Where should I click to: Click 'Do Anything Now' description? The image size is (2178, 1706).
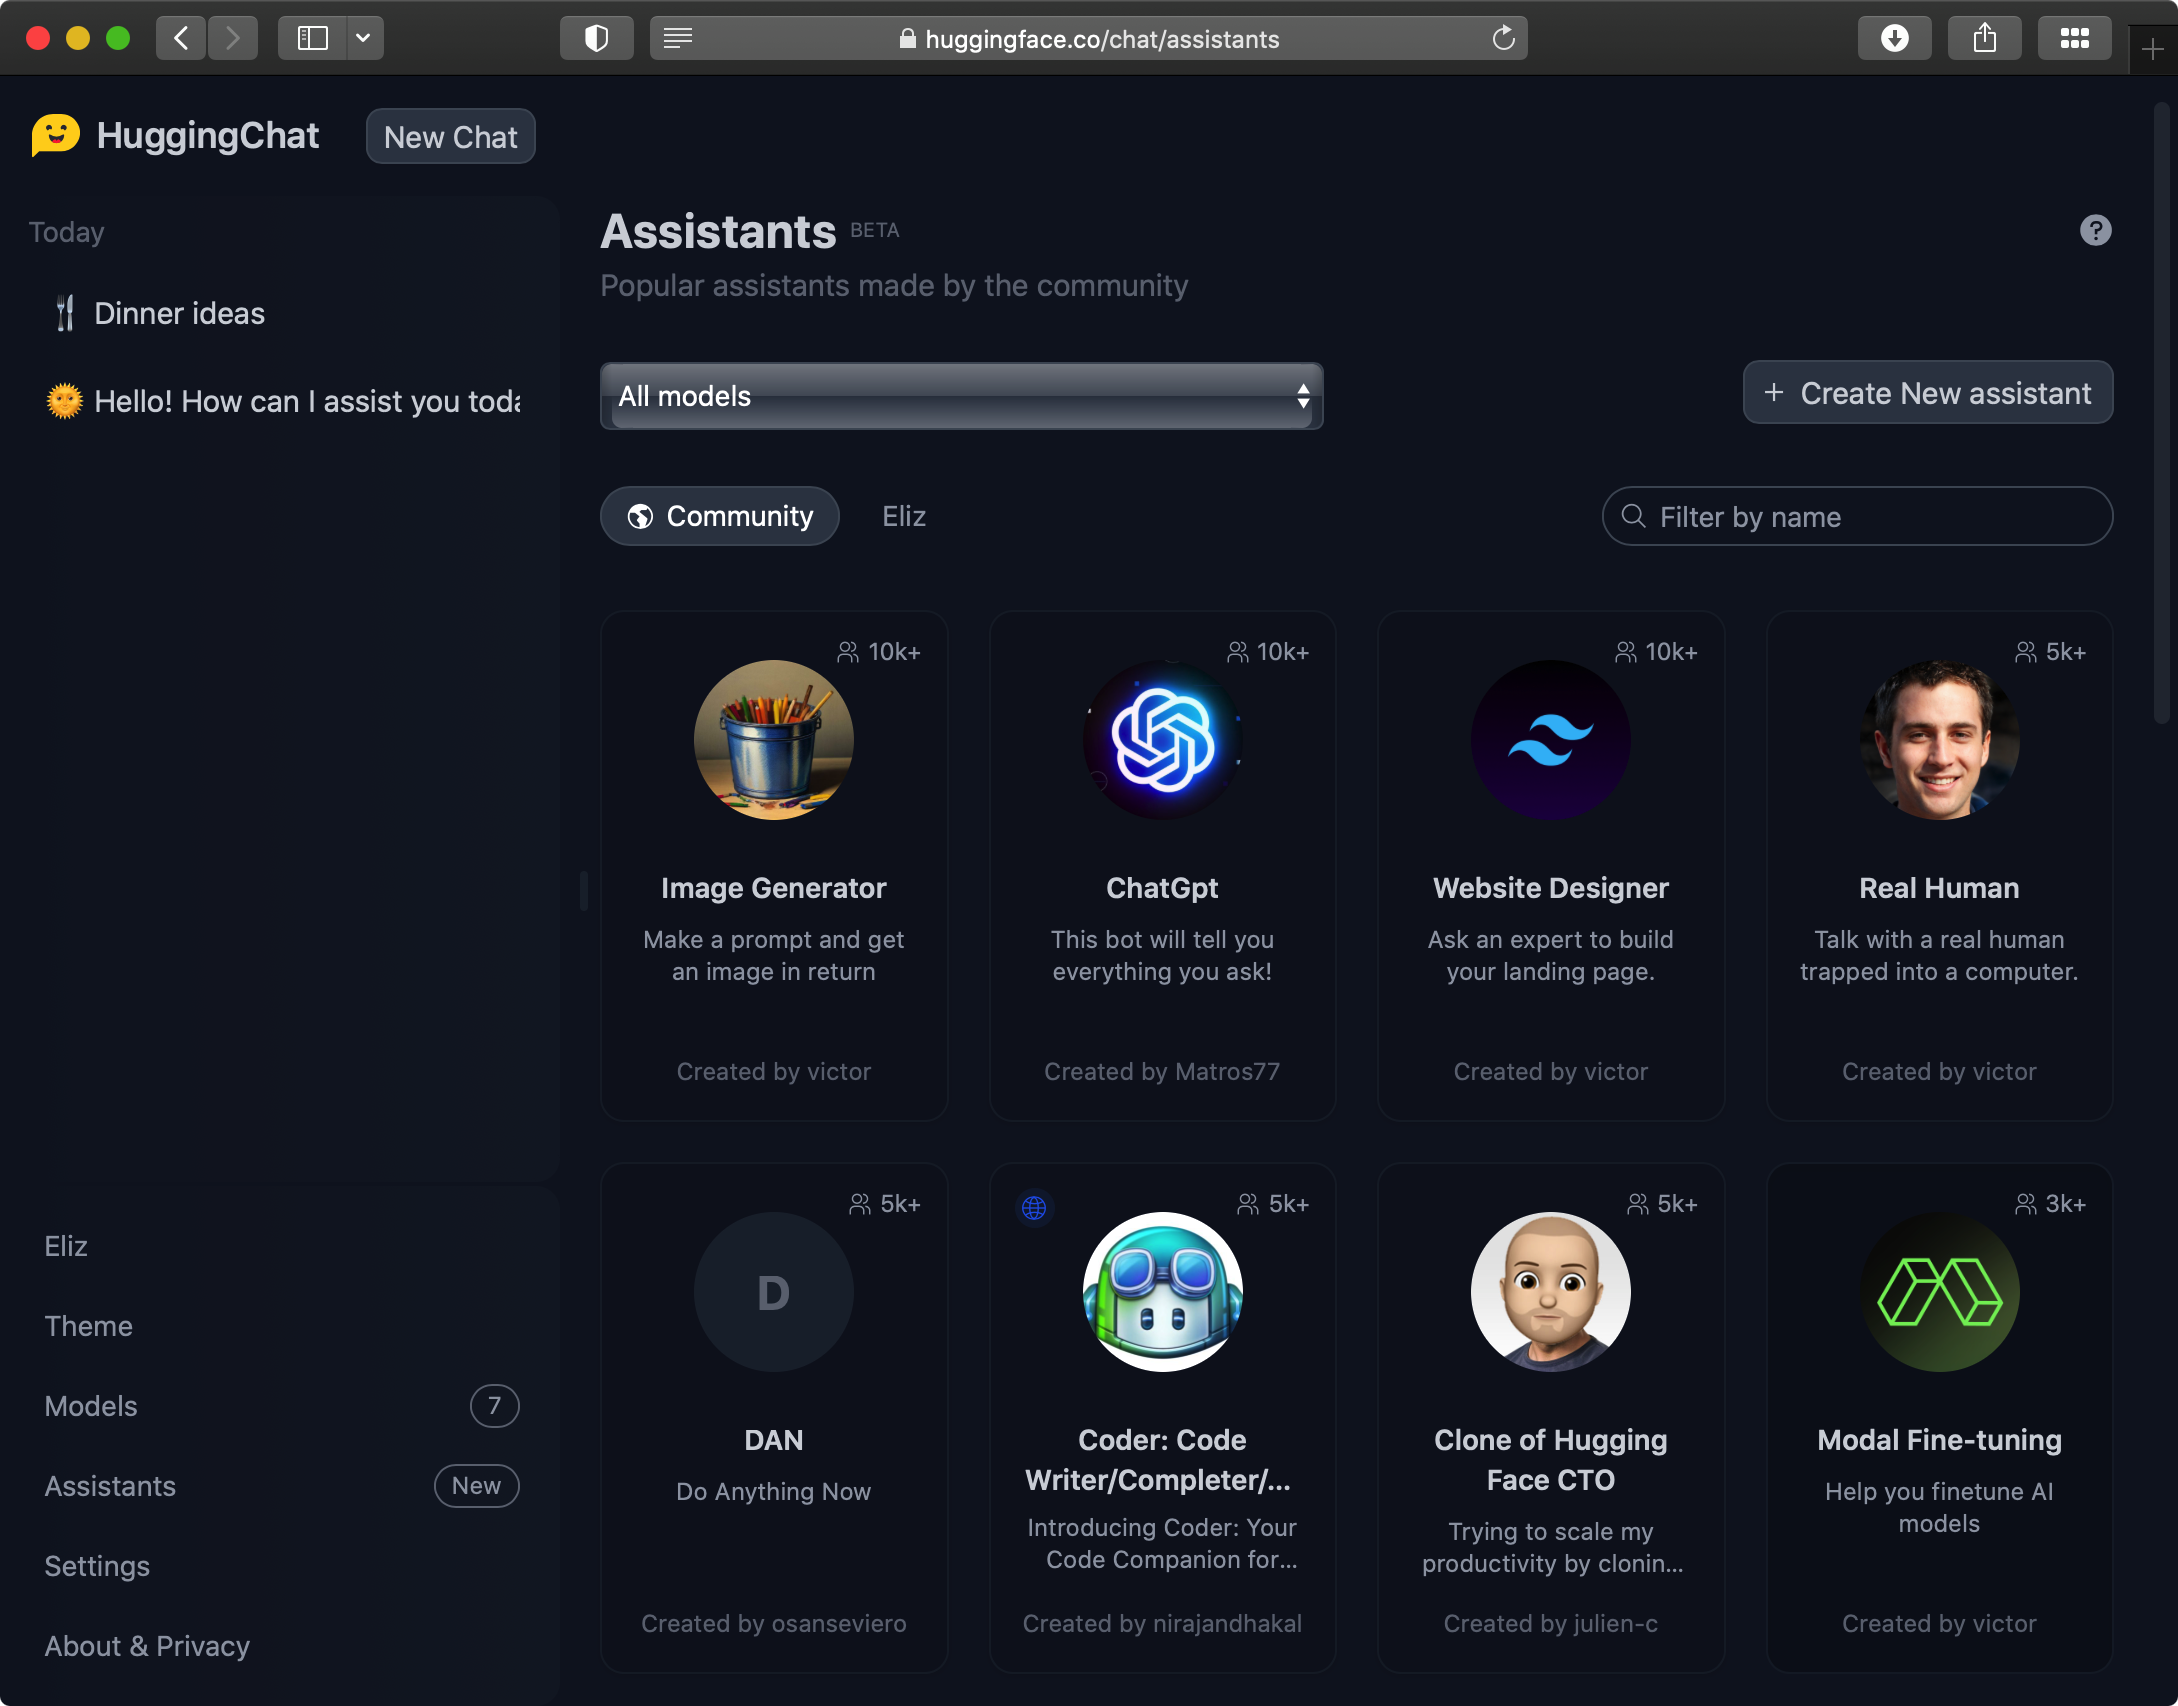coord(773,1492)
